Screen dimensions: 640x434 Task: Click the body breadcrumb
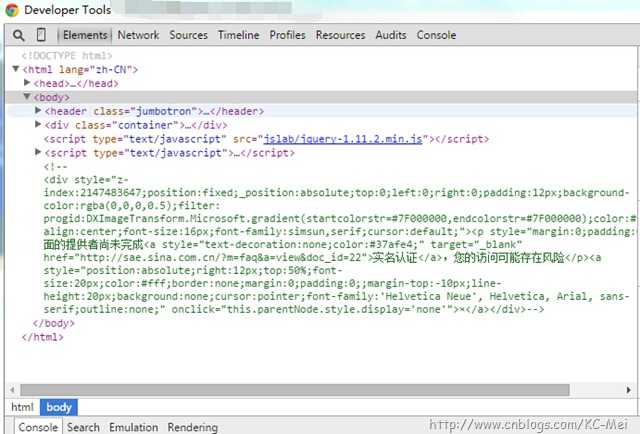click(59, 407)
